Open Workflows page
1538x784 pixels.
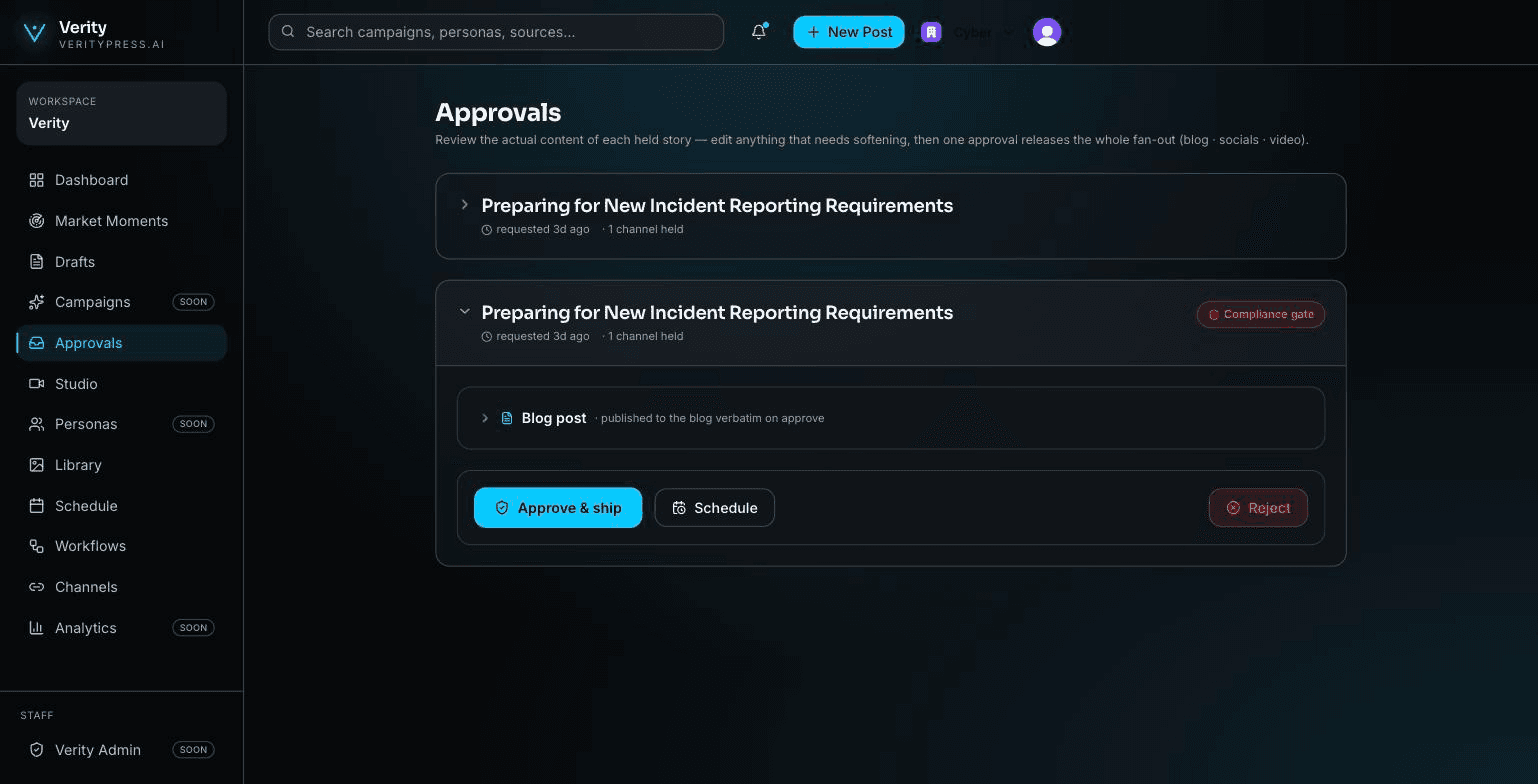click(121, 546)
